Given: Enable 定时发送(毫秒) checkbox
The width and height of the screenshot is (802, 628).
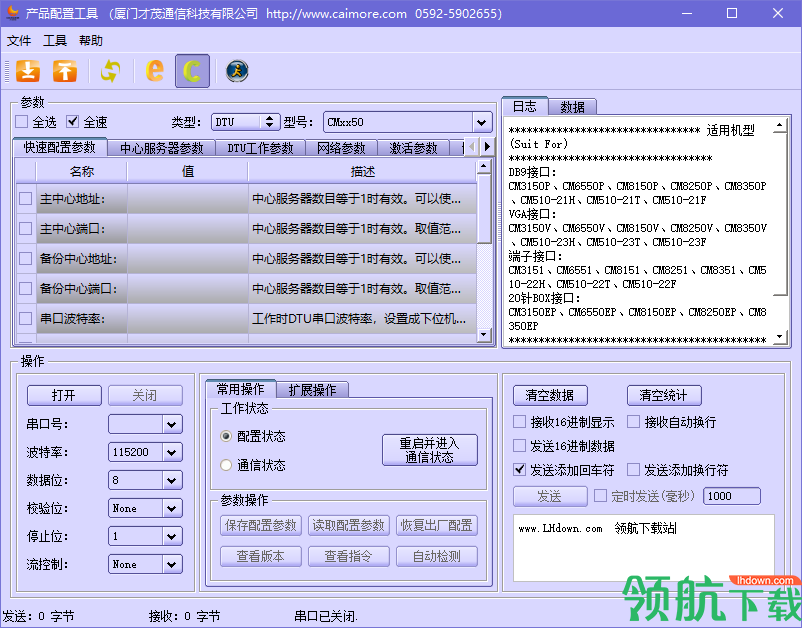Looking at the screenshot, I should click(x=600, y=496).
